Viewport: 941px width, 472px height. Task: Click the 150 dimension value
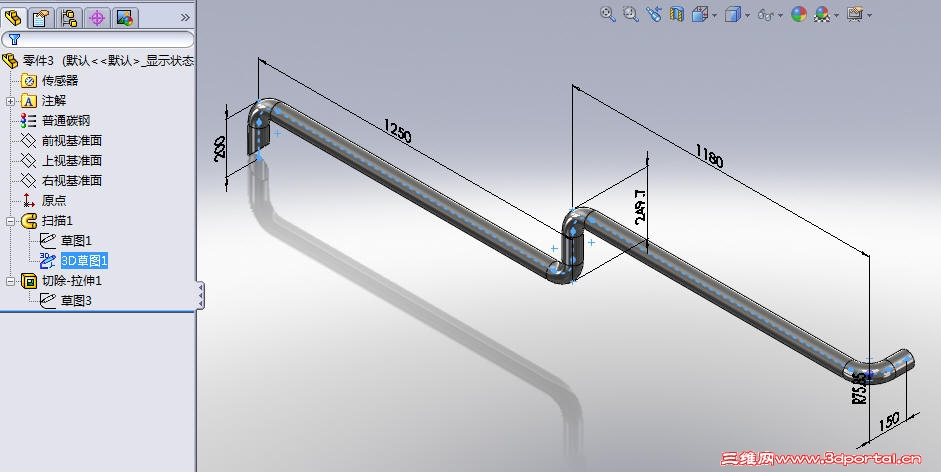tap(889, 422)
